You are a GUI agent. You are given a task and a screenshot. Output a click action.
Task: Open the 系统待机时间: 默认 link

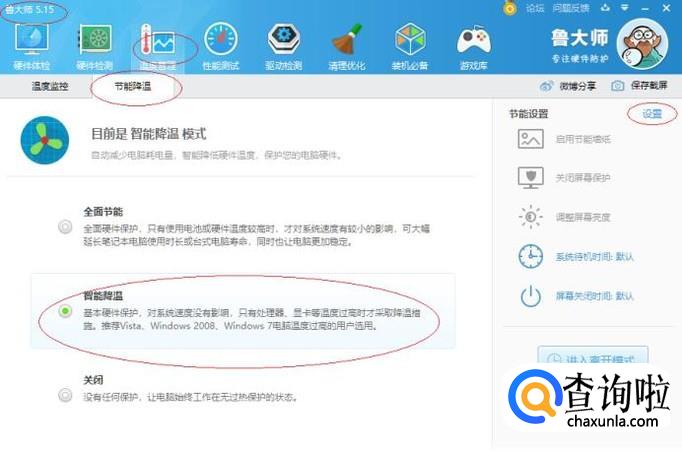coord(595,257)
